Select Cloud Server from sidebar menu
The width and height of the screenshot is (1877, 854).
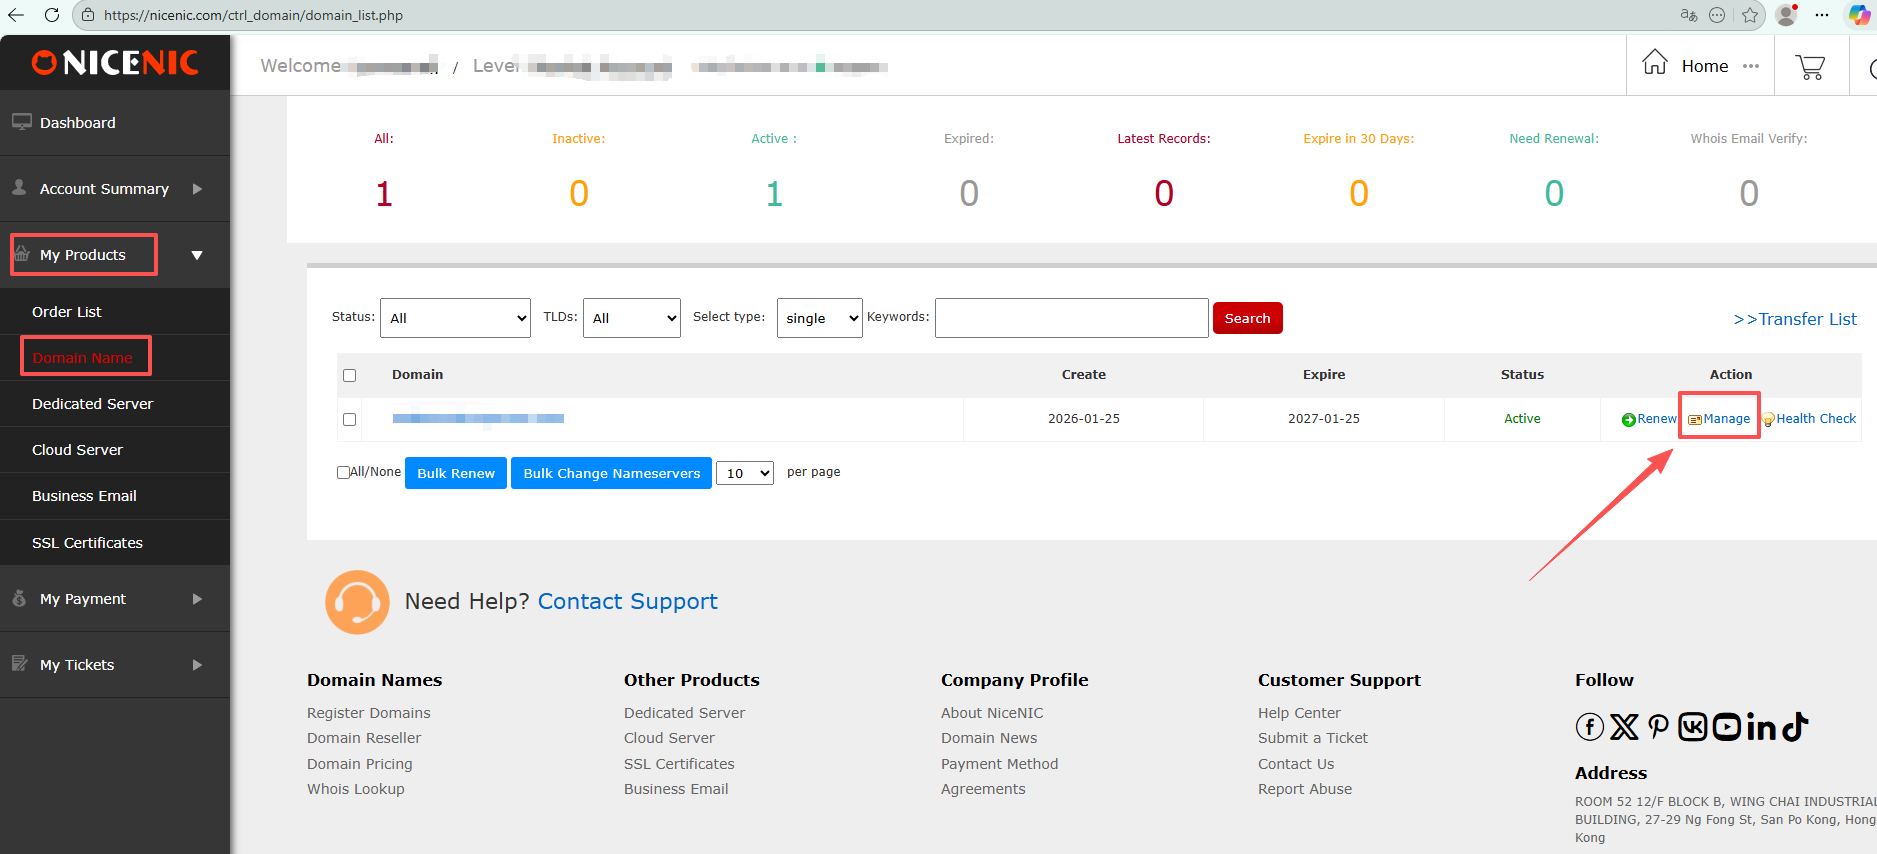77,450
